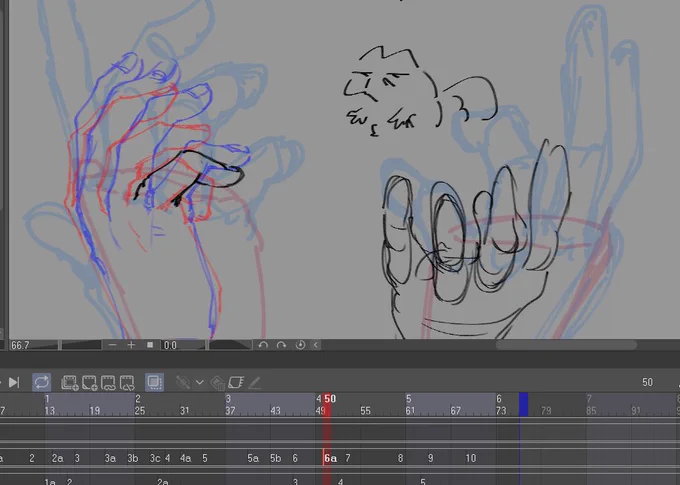
Task: Select cel 3c on the timeline
Action: 155,458
